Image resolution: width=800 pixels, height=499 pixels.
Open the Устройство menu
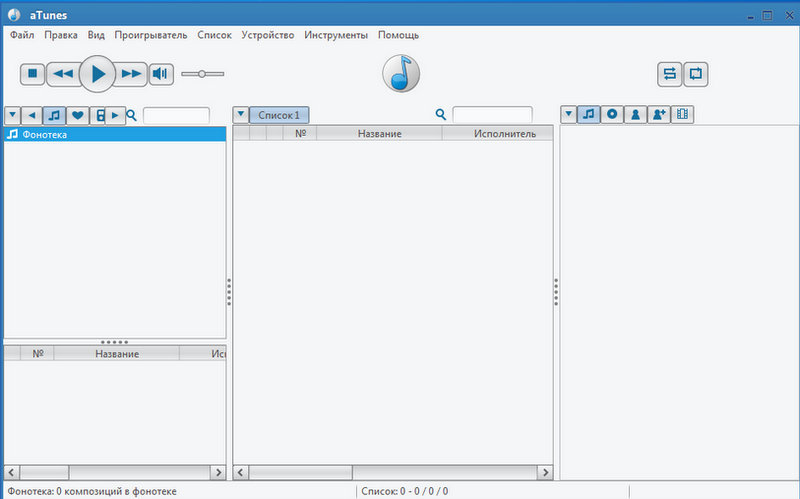point(267,35)
